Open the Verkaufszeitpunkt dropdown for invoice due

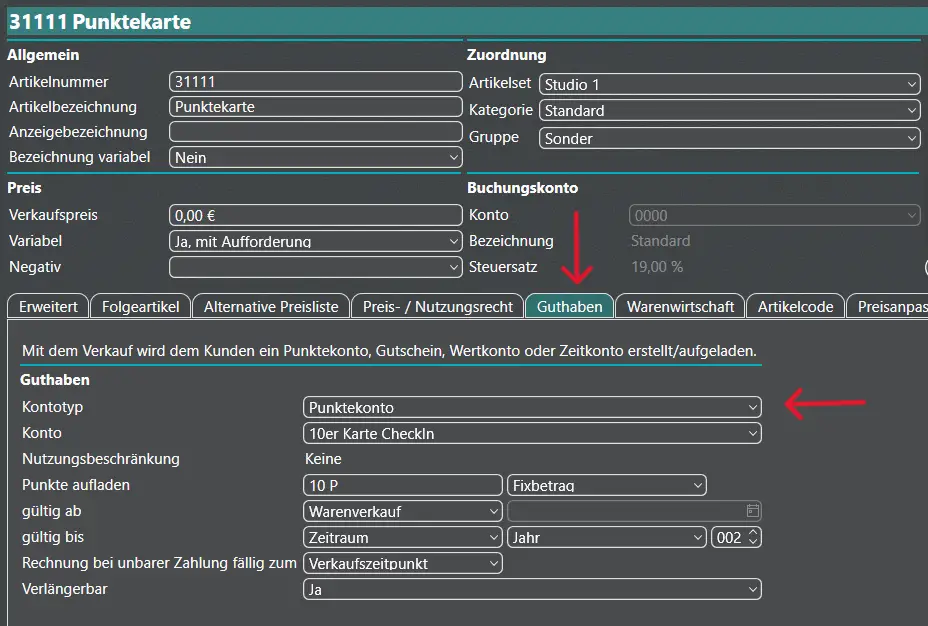pyautogui.click(x=402, y=563)
